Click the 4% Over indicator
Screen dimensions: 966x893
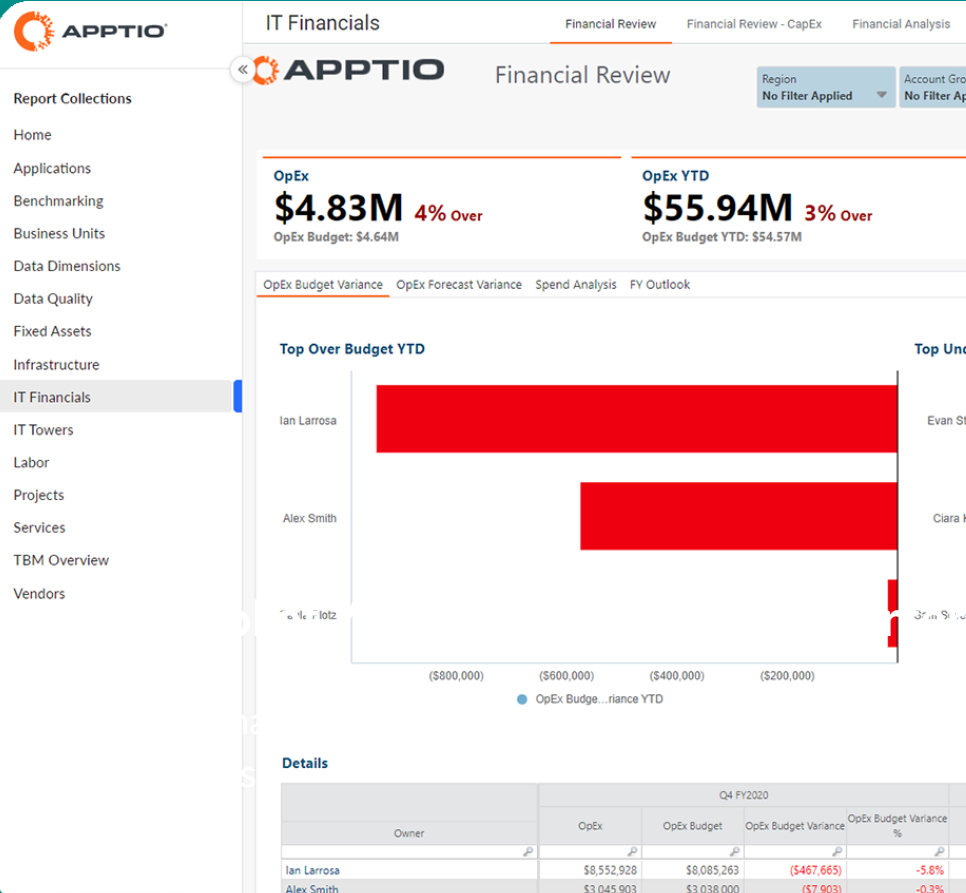[x=448, y=214]
